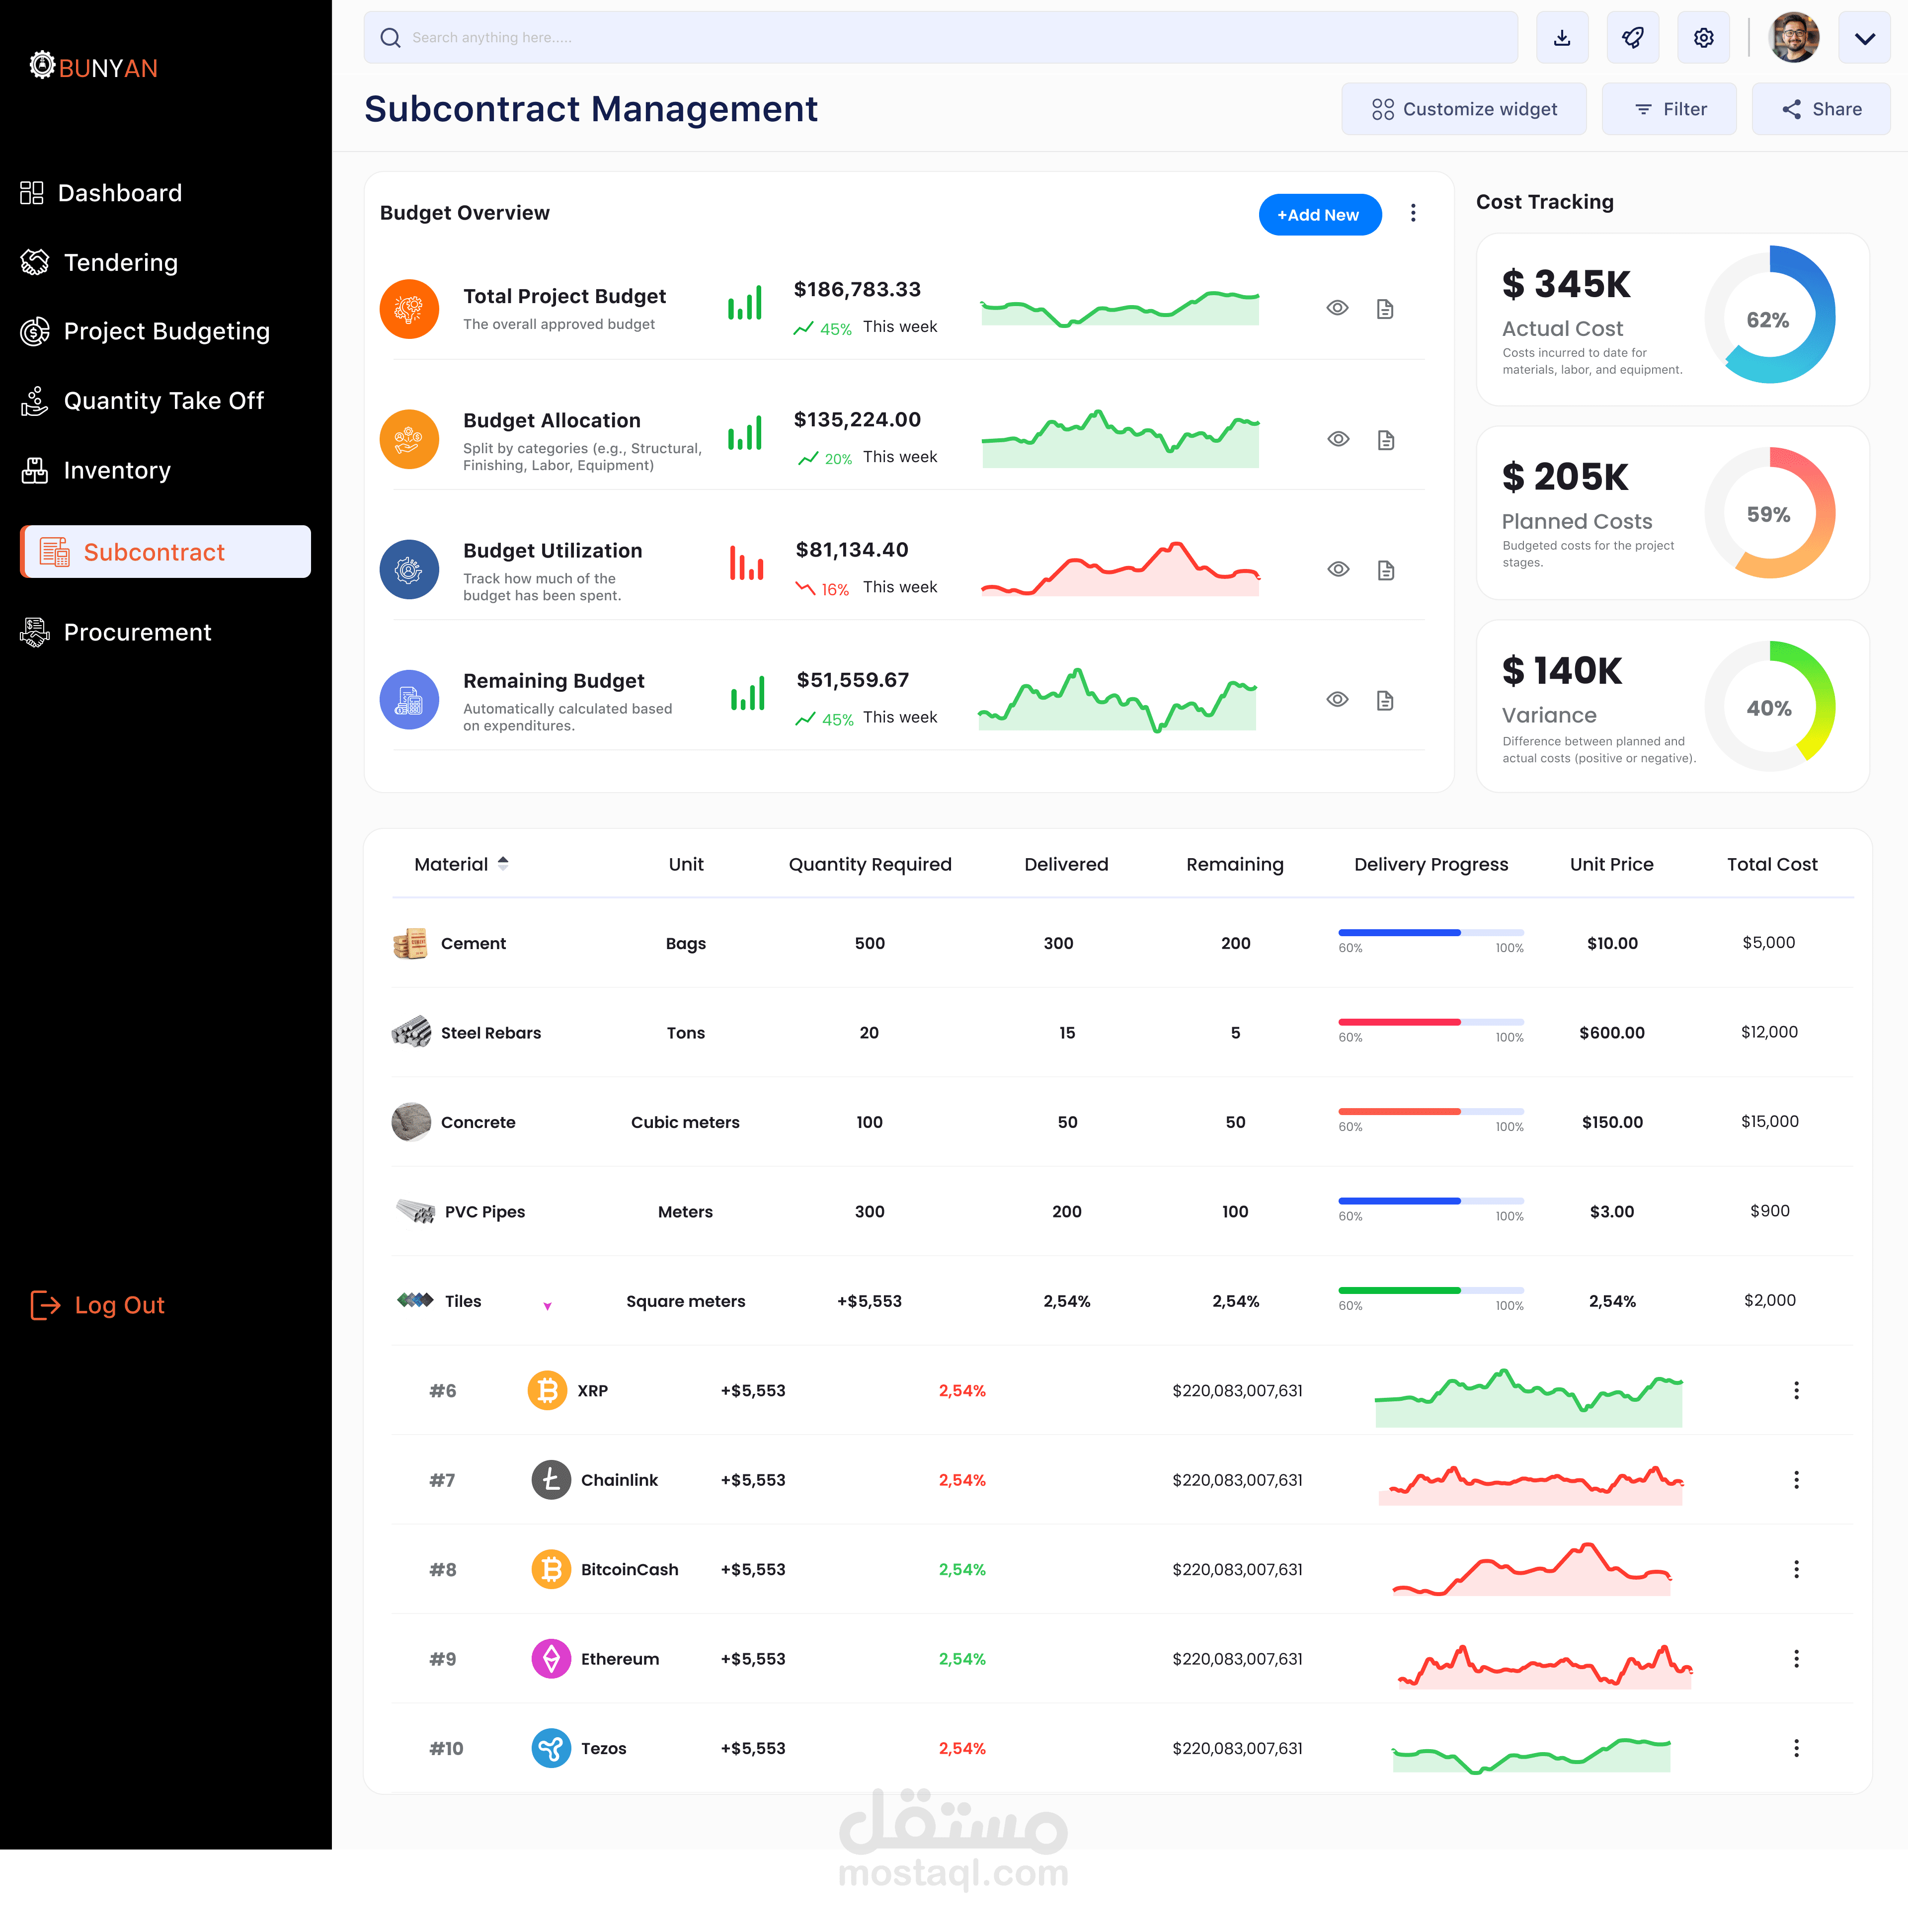Click the search anything input field

pyautogui.click(x=940, y=38)
